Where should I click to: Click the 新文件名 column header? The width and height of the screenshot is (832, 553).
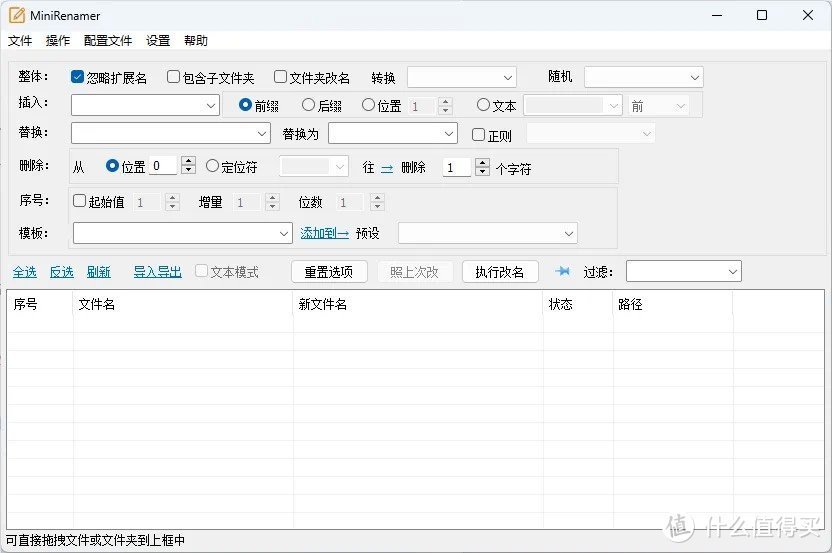tap(418, 304)
